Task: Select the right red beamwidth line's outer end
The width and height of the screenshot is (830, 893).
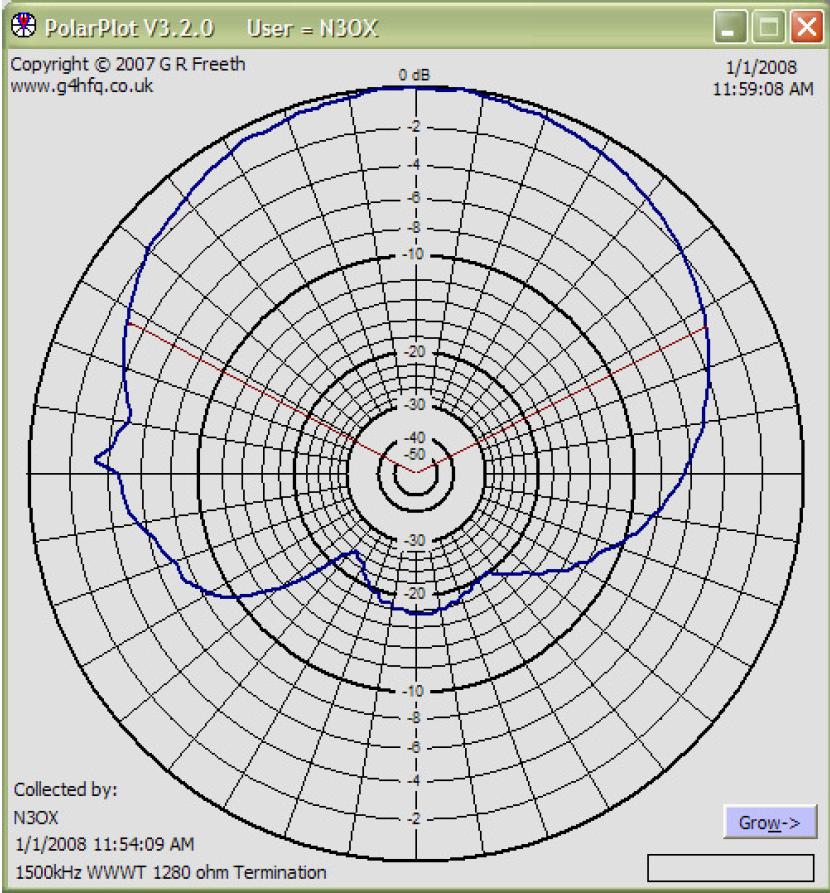Action: tap(708, 327)
